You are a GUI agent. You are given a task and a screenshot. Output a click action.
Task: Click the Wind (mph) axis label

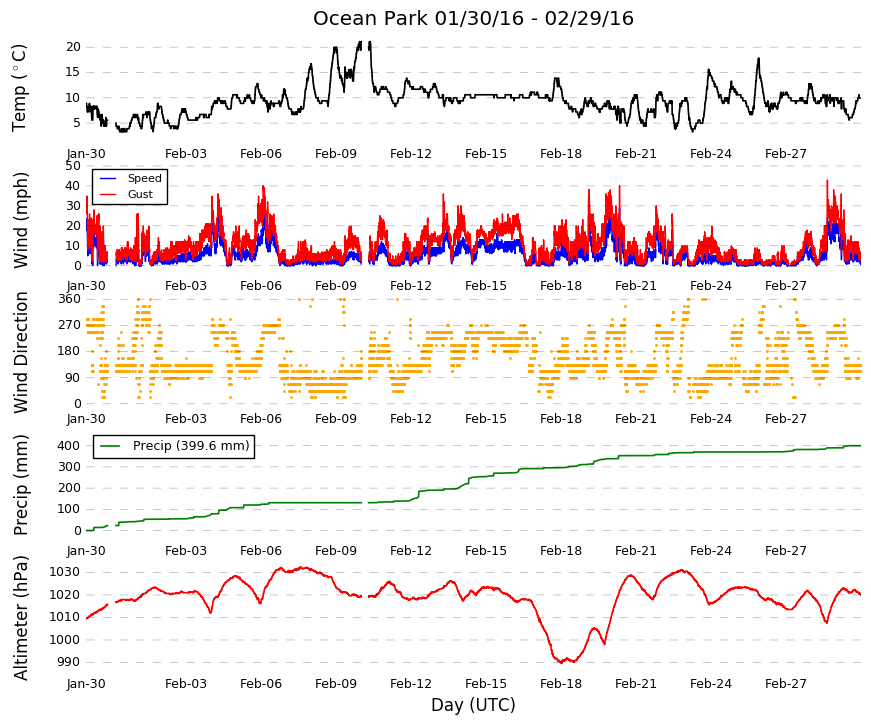tap(20, 220)
